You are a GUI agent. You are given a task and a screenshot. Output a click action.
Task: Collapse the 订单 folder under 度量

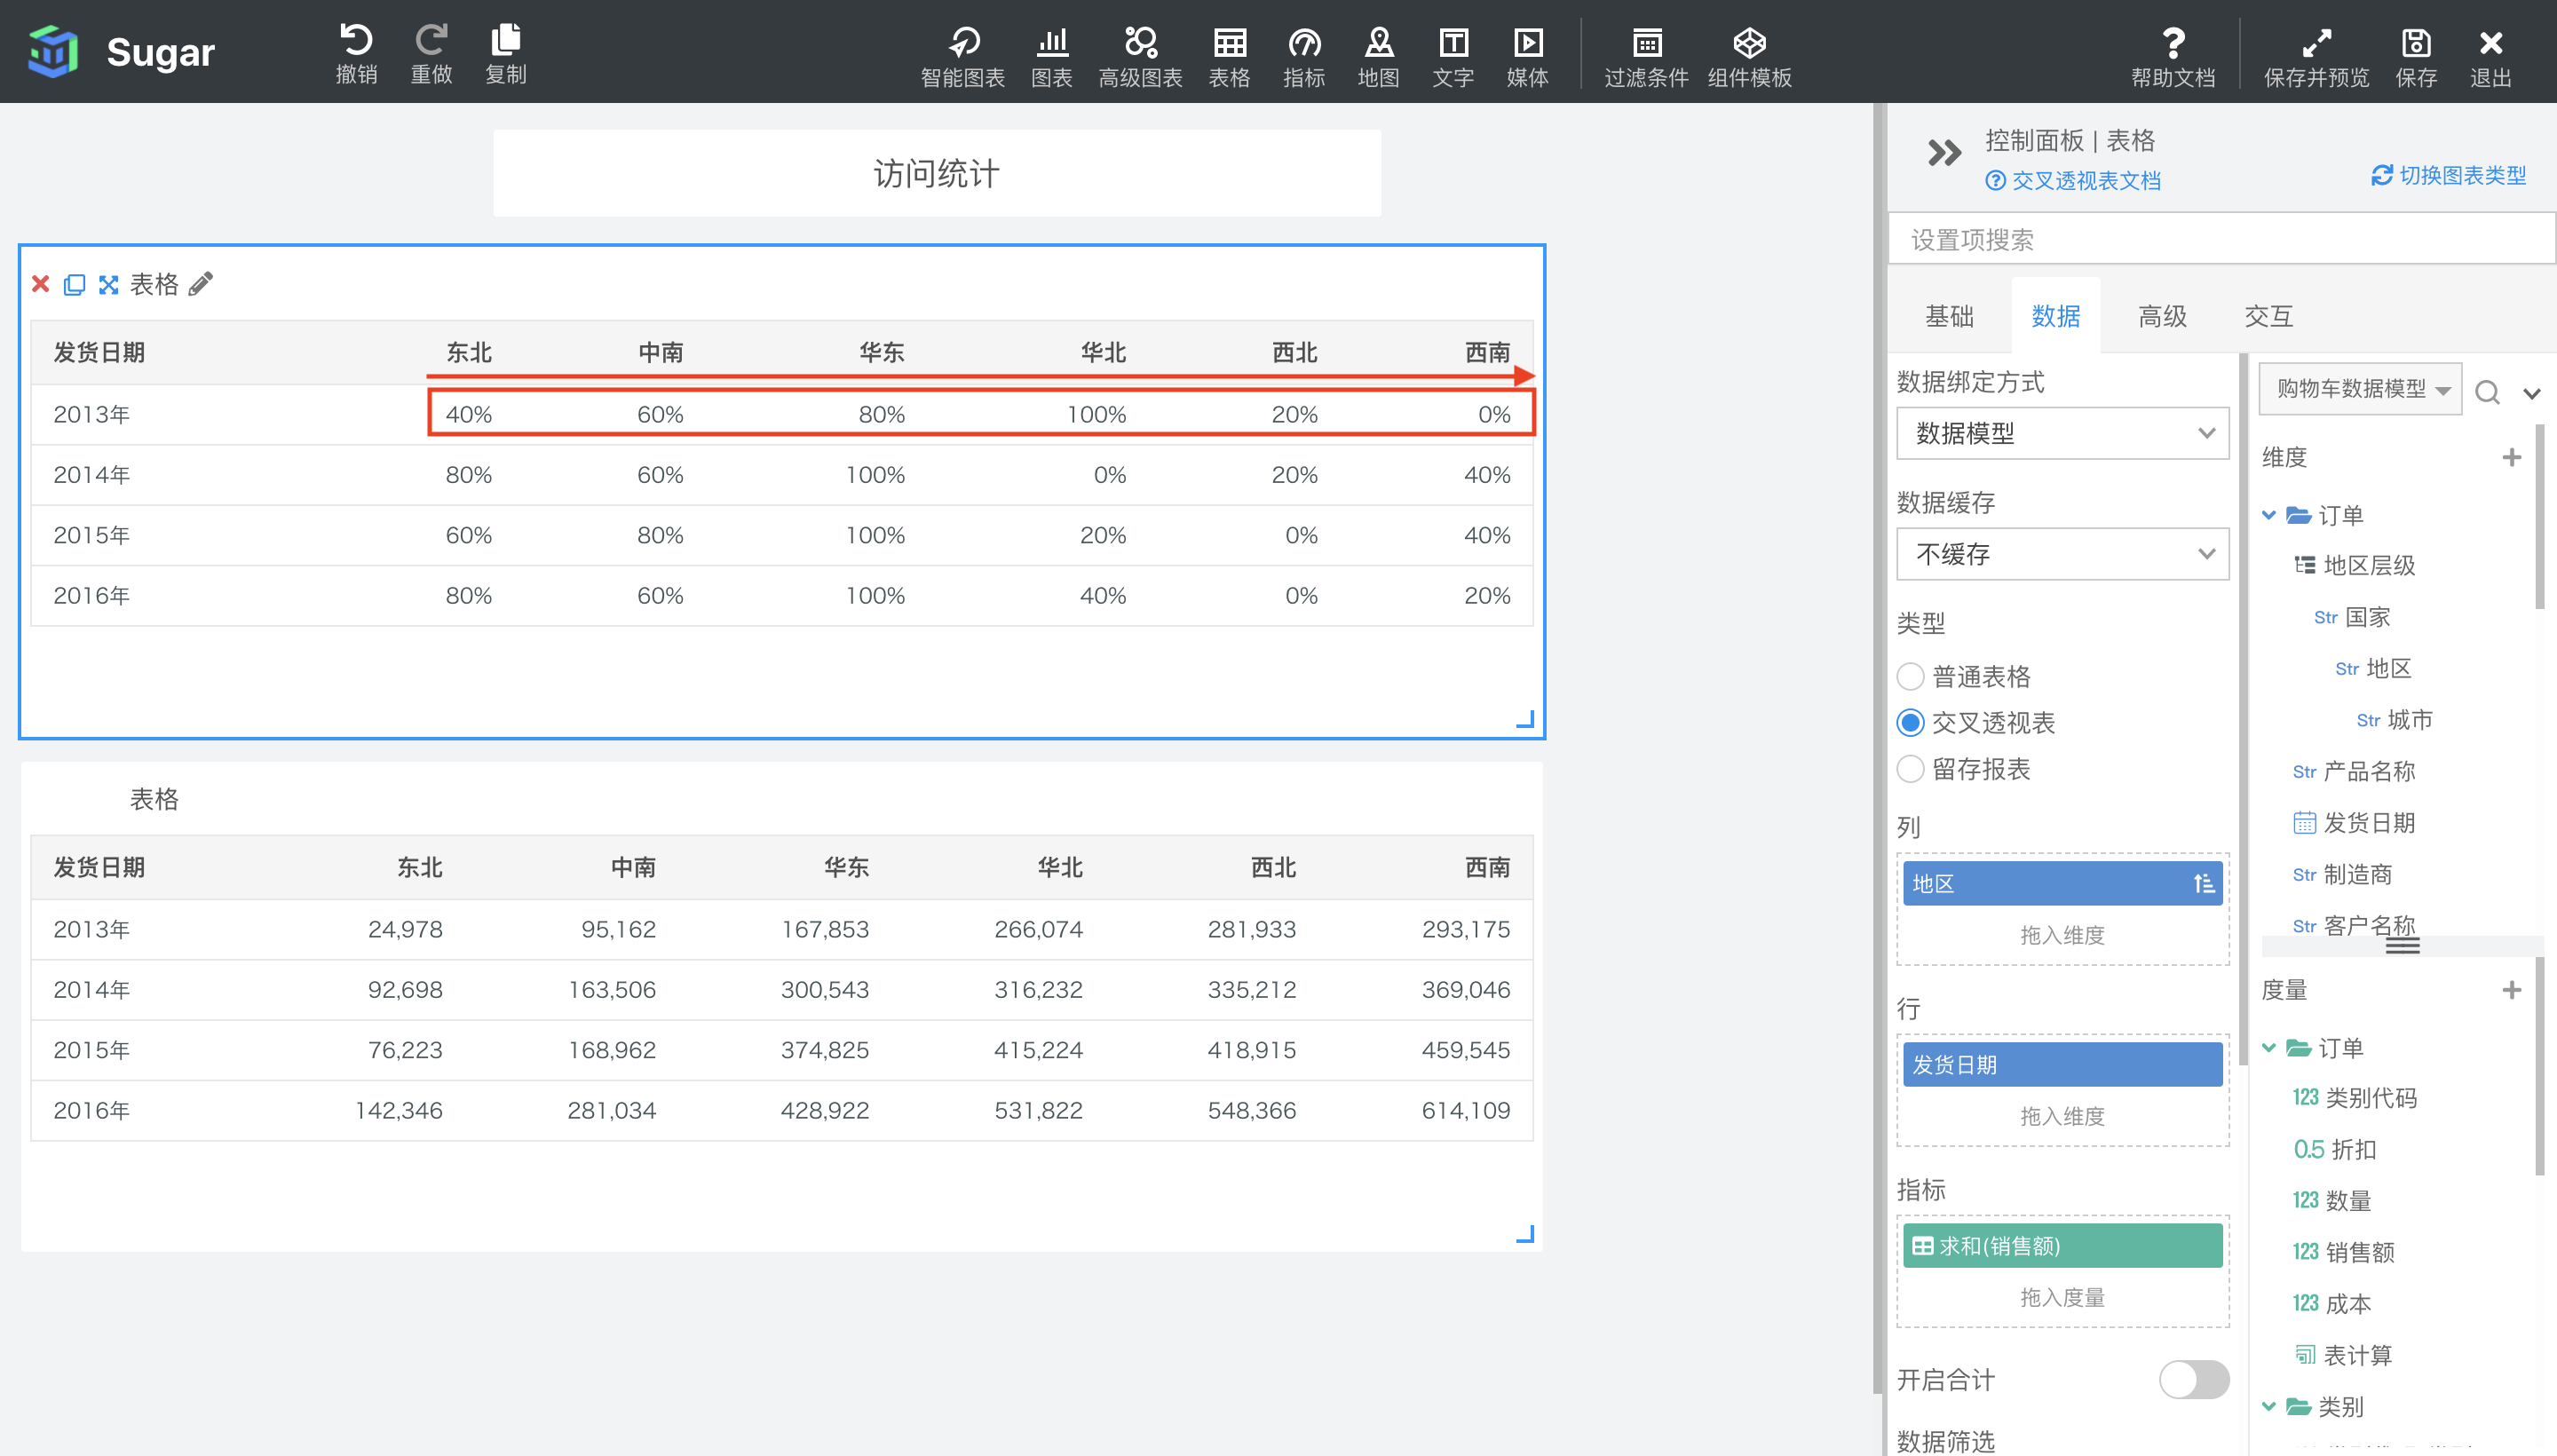click(x=2269, y=1047)
